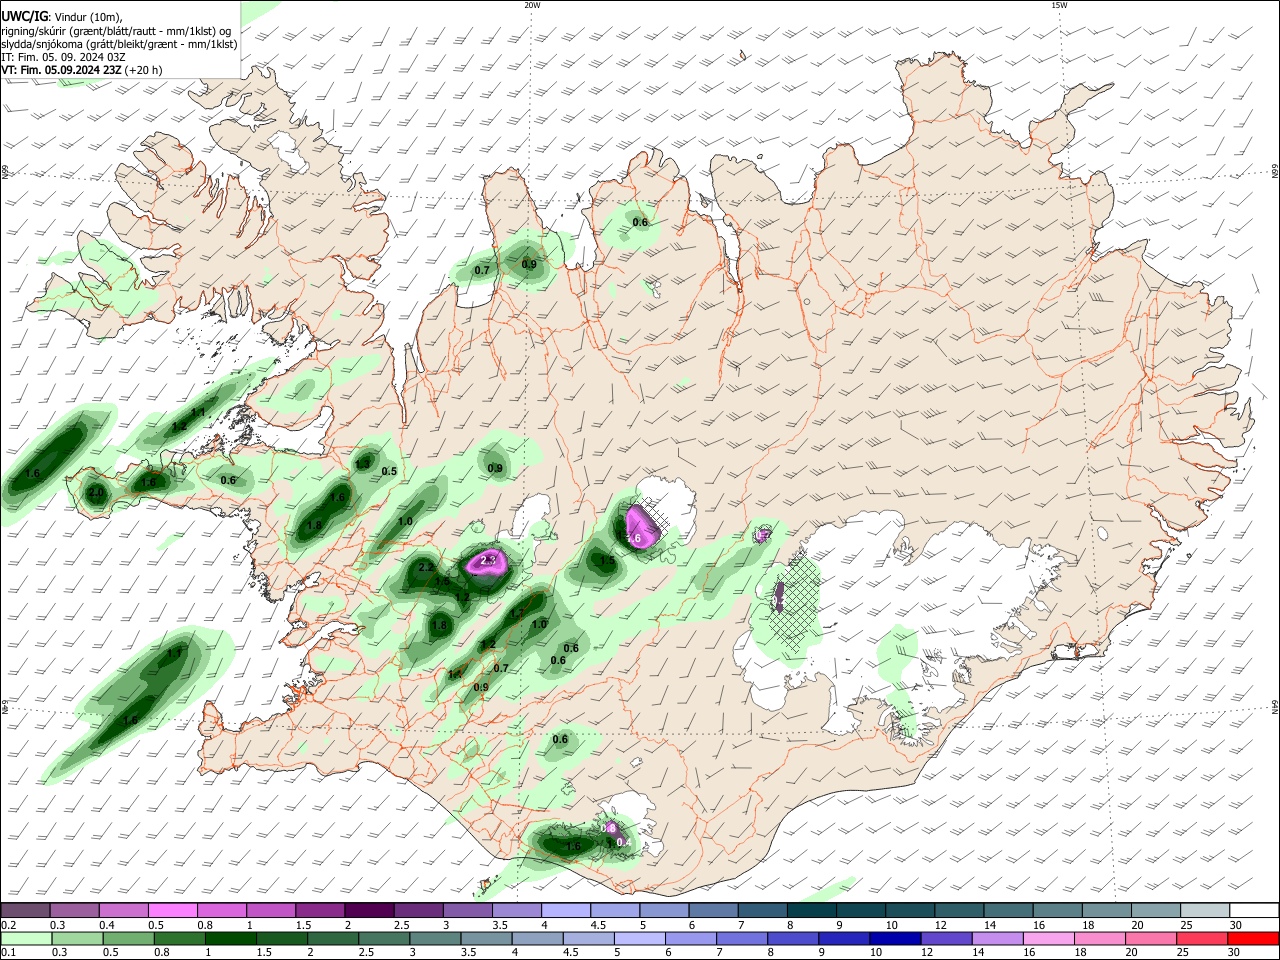Pick the bright red swatch labeled 30
Image resolution: width=1280 pixels, height=960 pixels.
pyautogui.click(x=1252, y=938)
